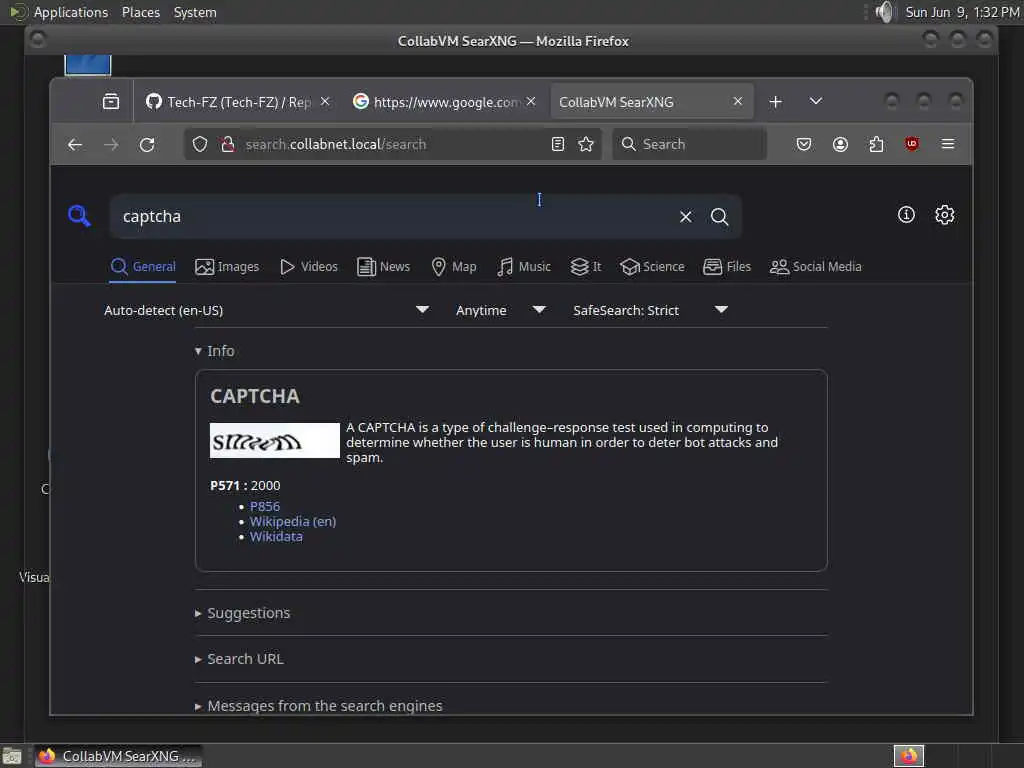Open SearXNG preferences gear icon
The width and height of the screenshot is (1024, 768).
click(x=945, y=215)
